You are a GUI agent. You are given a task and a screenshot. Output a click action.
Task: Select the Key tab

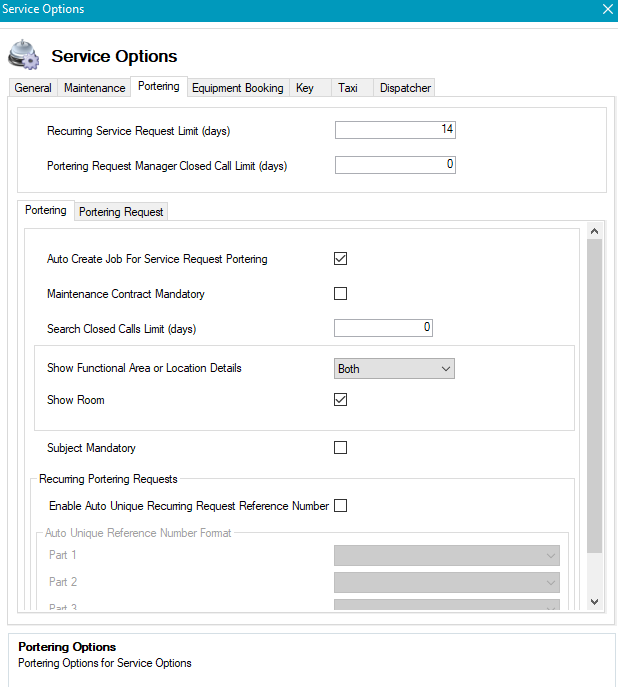point(305,88)
